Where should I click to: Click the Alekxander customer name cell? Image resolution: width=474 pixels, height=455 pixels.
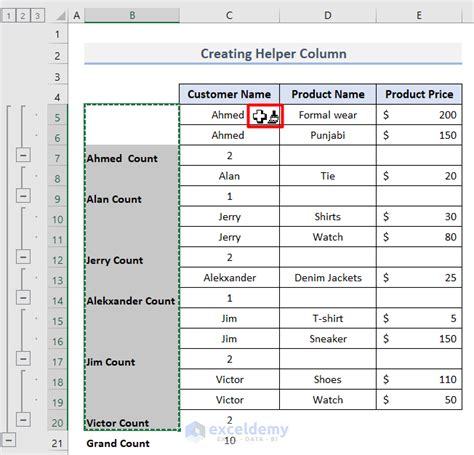click(x=229, y=277)
